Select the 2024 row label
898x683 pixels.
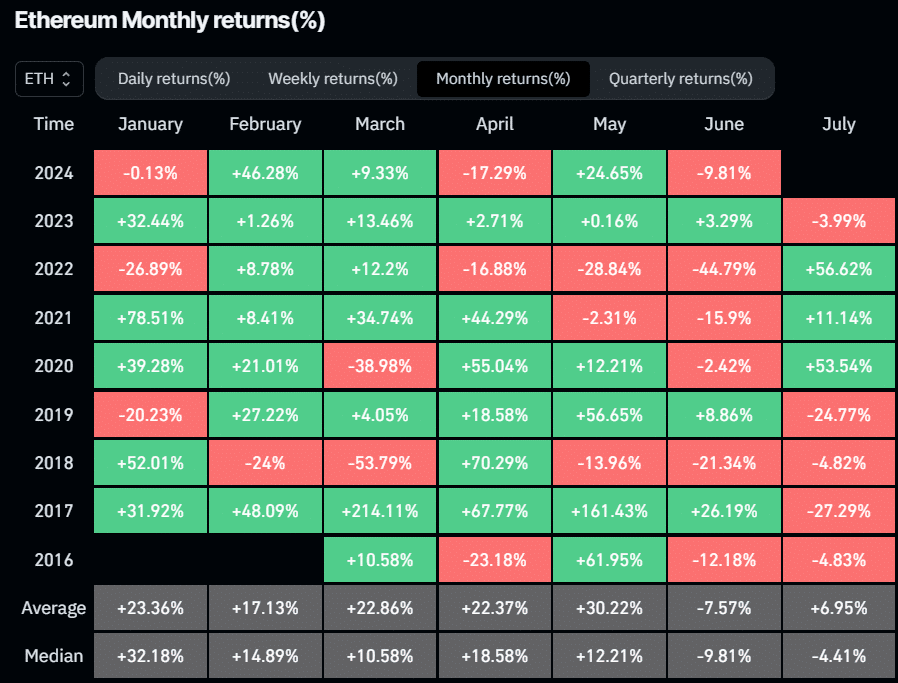point(54,173)
